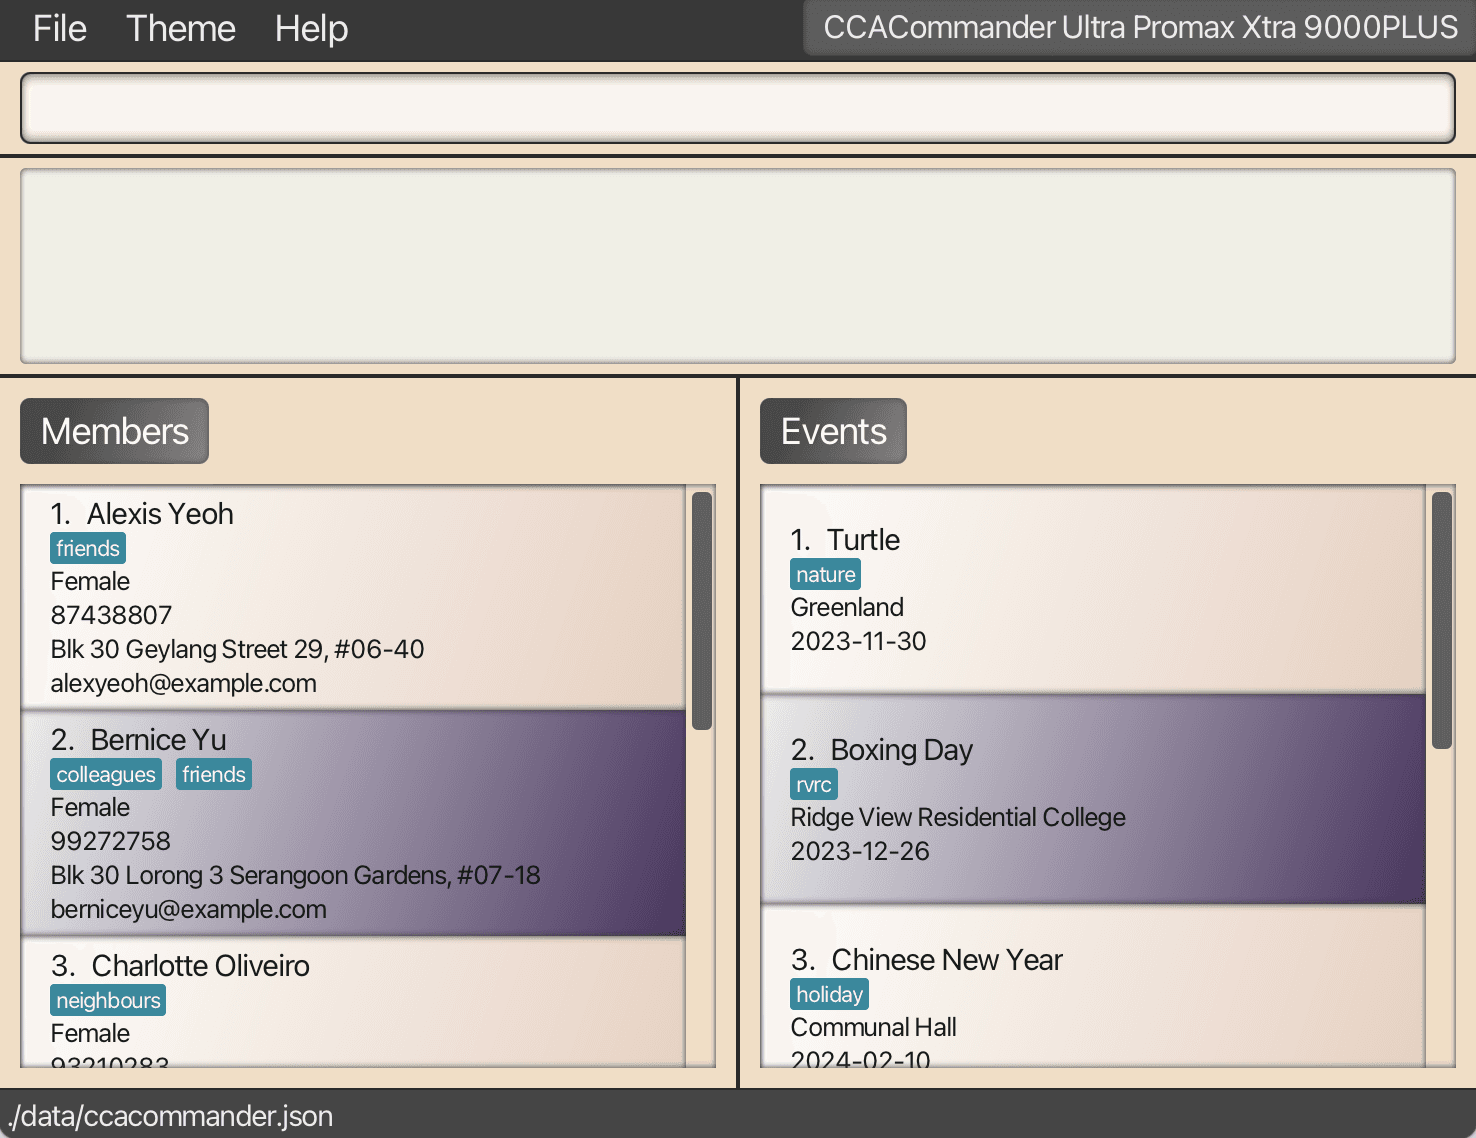Select the Boxing Day event location line
Screen dimensions: 1476x1138
957,817
